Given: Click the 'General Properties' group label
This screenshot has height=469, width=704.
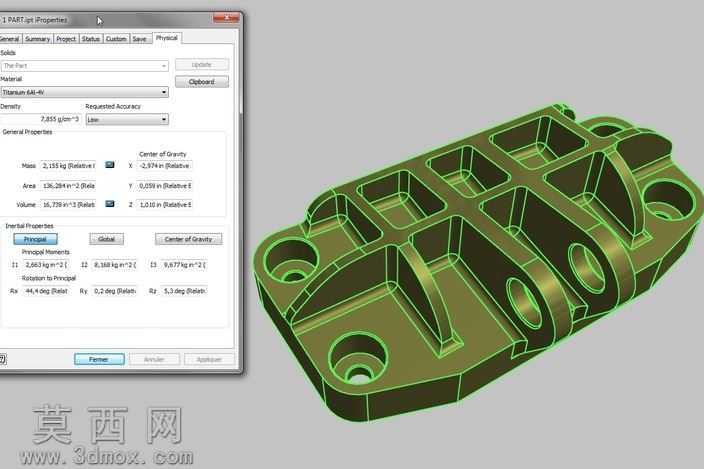Looking at the screenshot, I should 27,132.
